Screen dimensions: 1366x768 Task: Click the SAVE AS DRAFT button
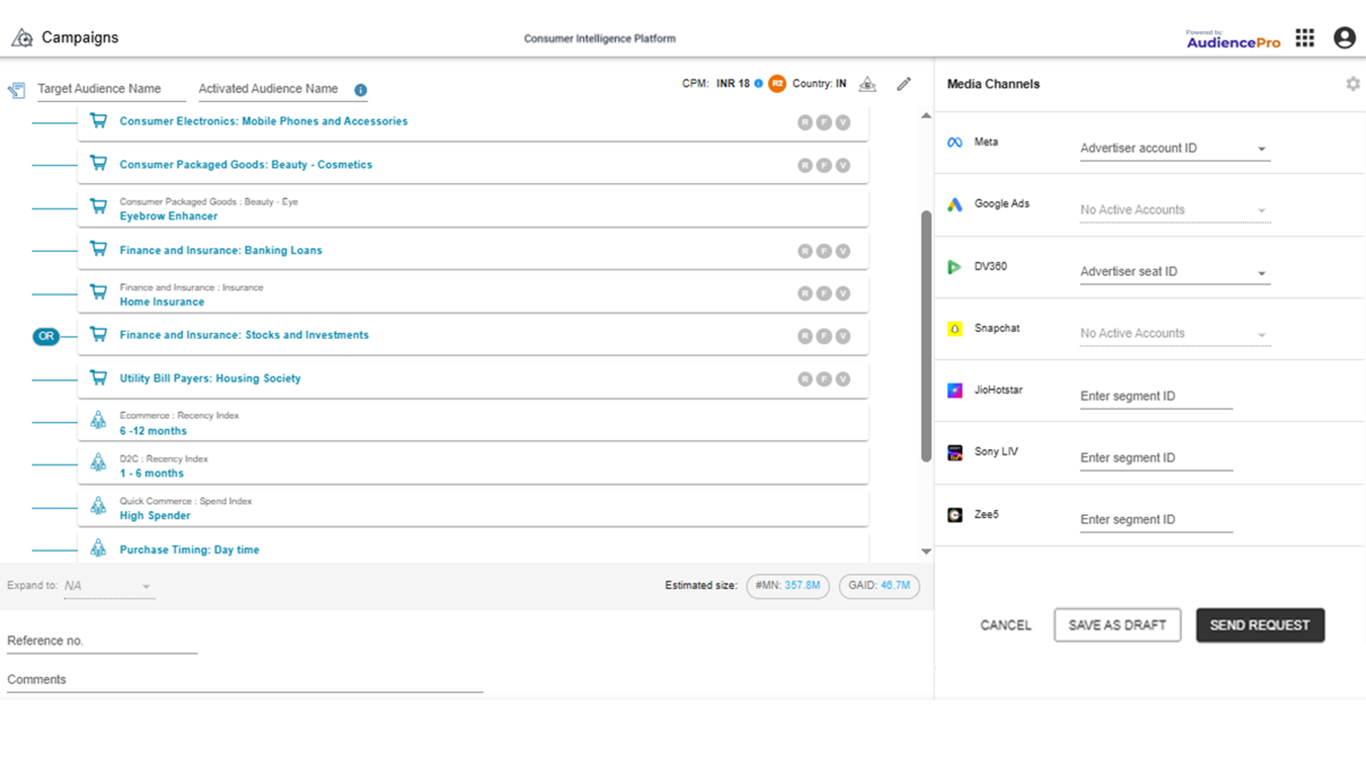point(1117,624)
